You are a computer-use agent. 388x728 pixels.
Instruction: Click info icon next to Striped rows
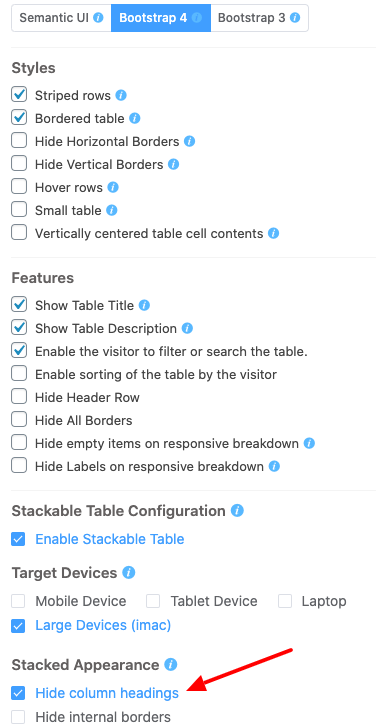pyautogui.click(x=121, y=95)
